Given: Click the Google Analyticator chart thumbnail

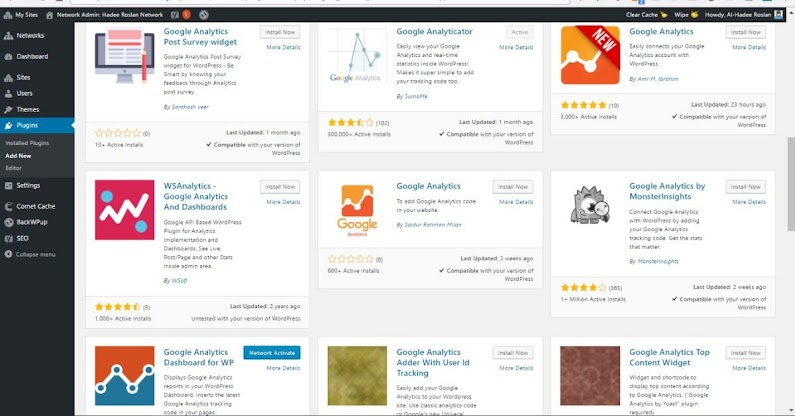Looking at the screenshot, I should (357, 55).
